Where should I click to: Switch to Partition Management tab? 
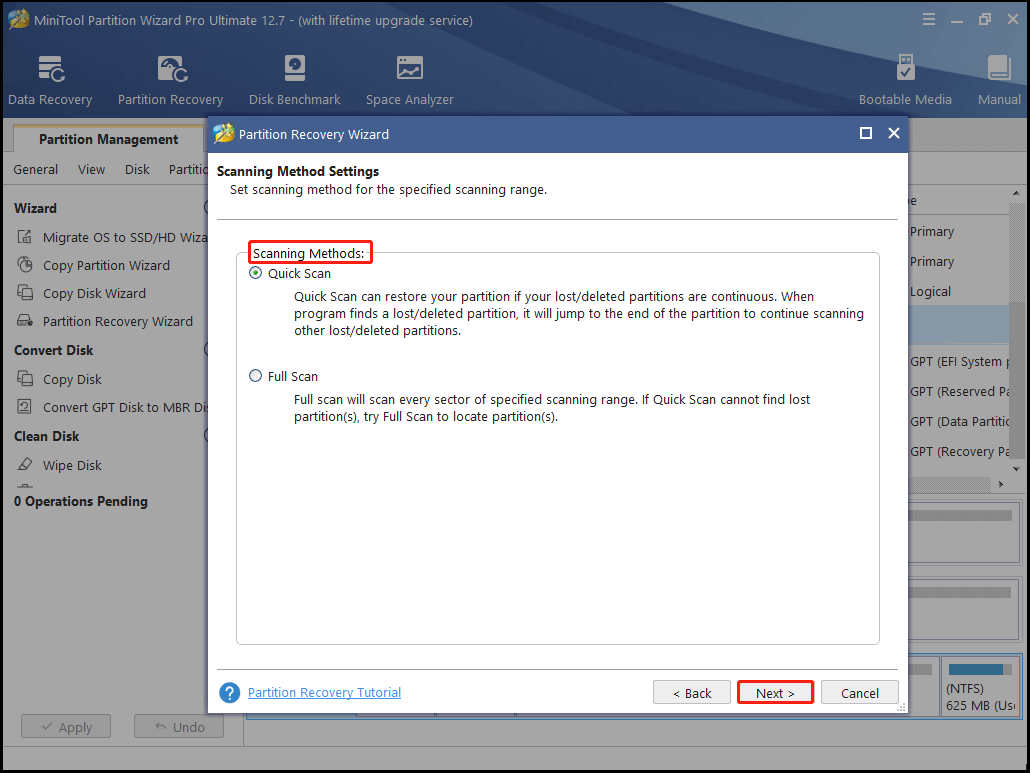[x=108, y=139]
